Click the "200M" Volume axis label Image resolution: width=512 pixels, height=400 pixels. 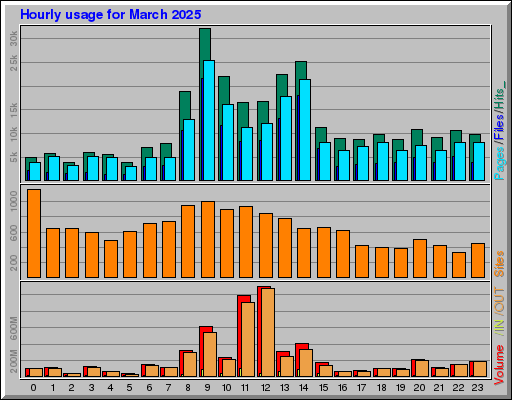point(14,361)
